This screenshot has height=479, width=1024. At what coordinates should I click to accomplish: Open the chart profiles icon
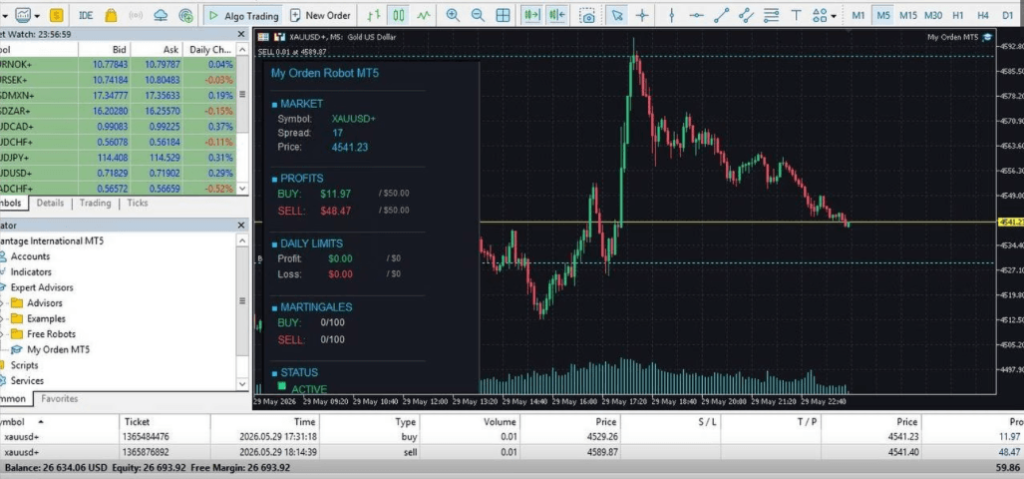coord(24,14)
